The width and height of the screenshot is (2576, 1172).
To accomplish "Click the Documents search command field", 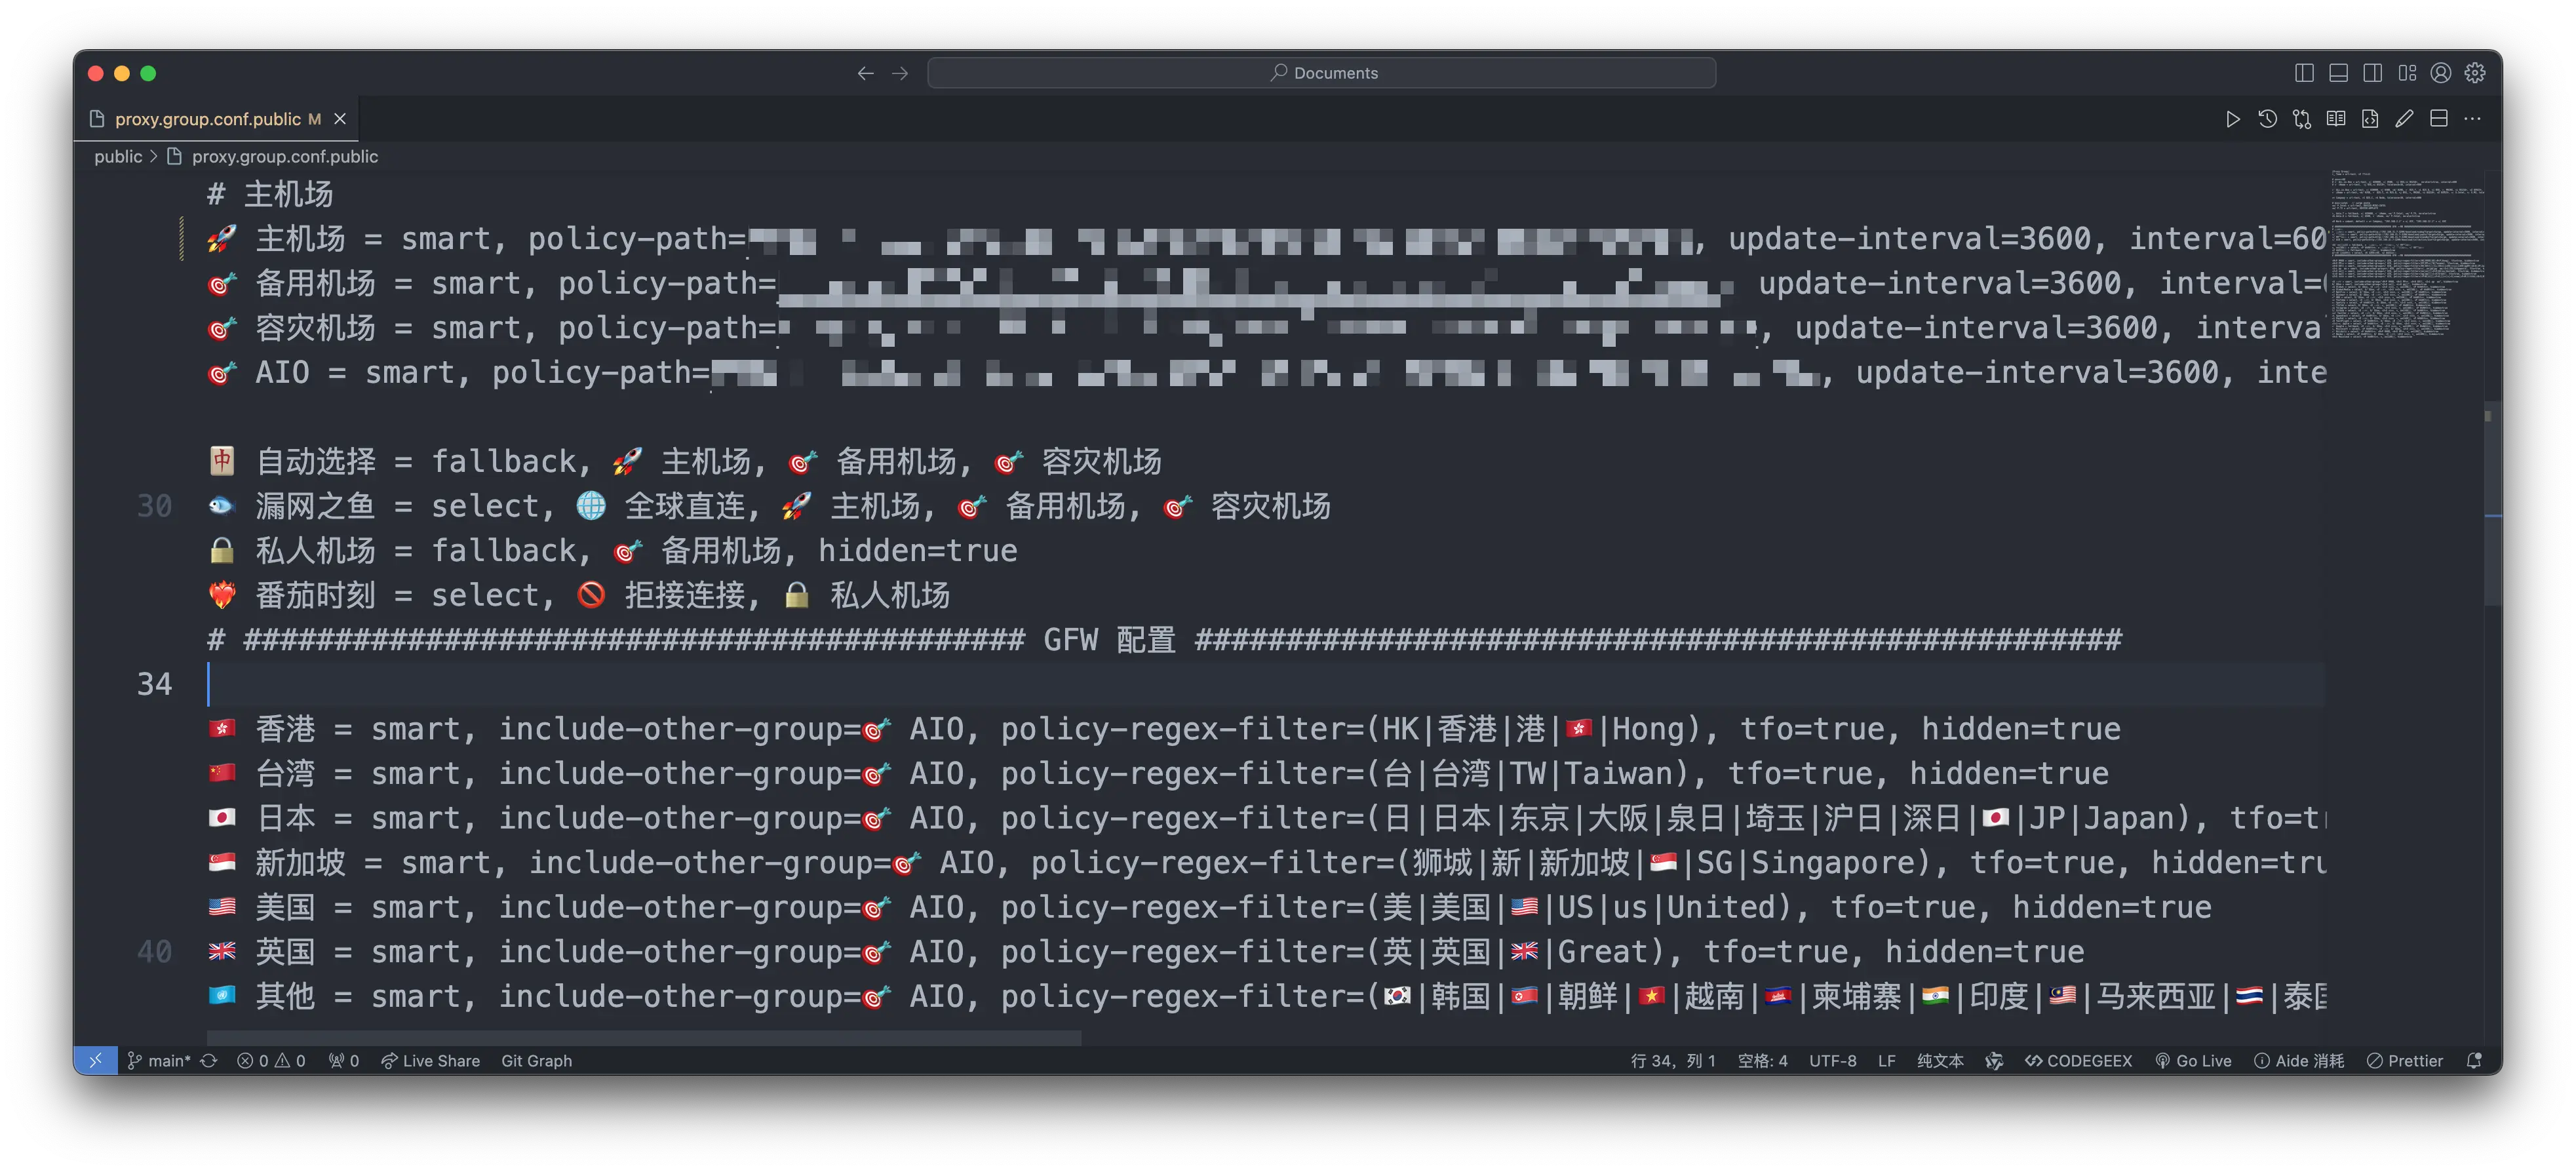I will click(1321, 73).
